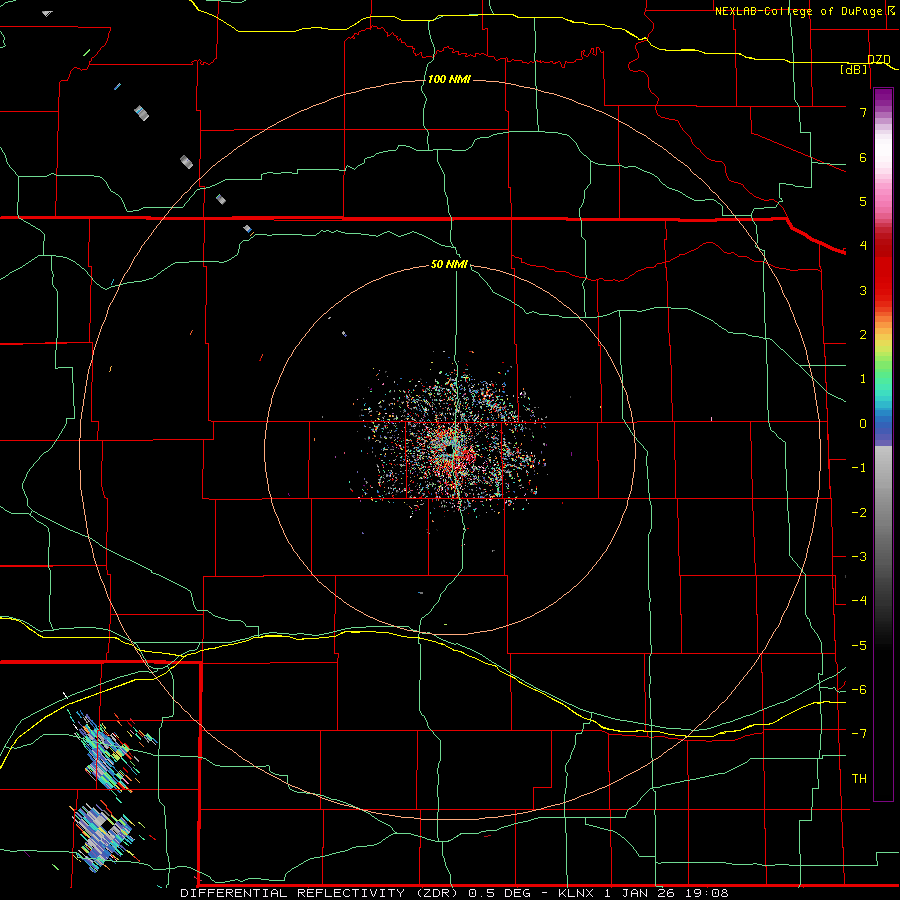900x900 pixels.
Task: Click the TH label on the scale
Action: coord(859,779)
